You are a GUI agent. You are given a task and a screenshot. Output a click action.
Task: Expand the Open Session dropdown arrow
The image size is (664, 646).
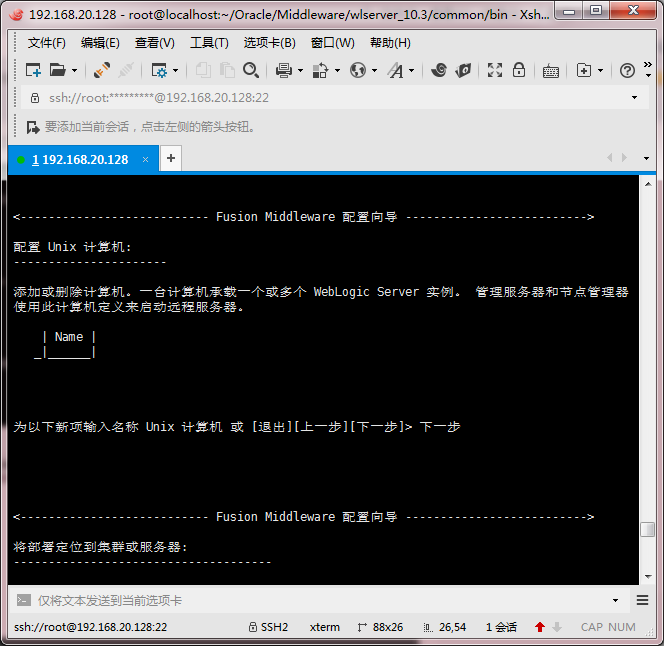pyautogui.click(x=75, y=70)
